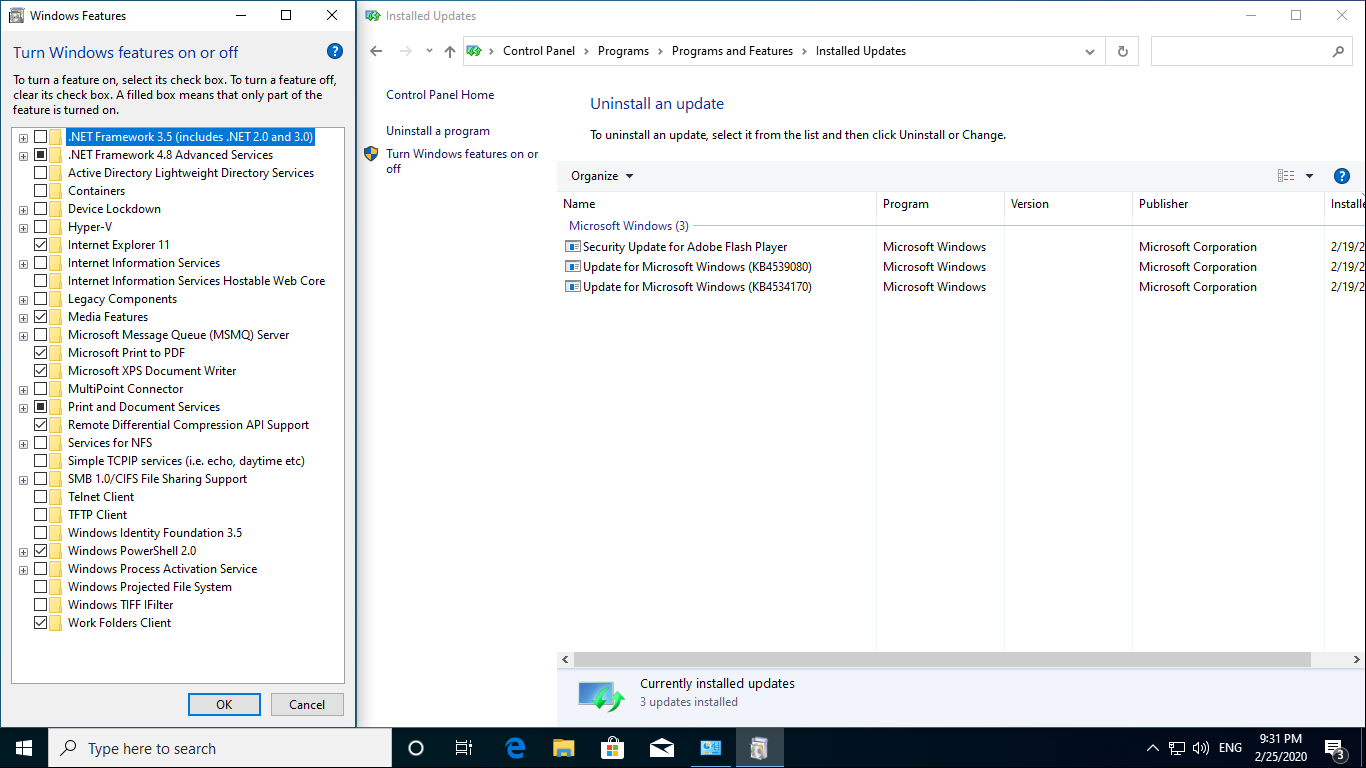Viewport: 1366px width, 768px height.
Task: Click the icon of update KB4534170
Action: coord(573,287)
